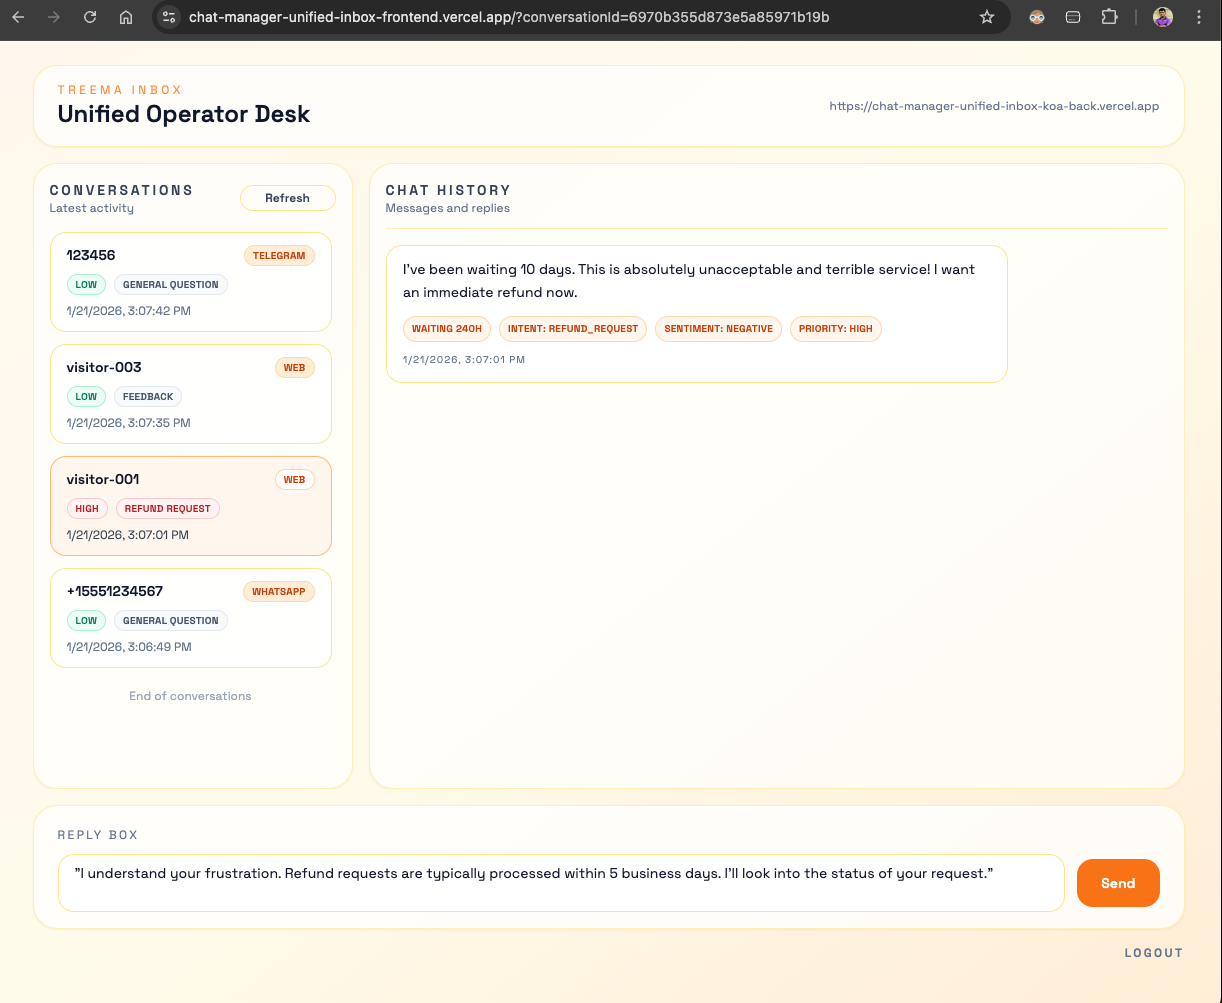Open the browser extensions puzzle icon
The image size is (1222, 1003).
1109,17
